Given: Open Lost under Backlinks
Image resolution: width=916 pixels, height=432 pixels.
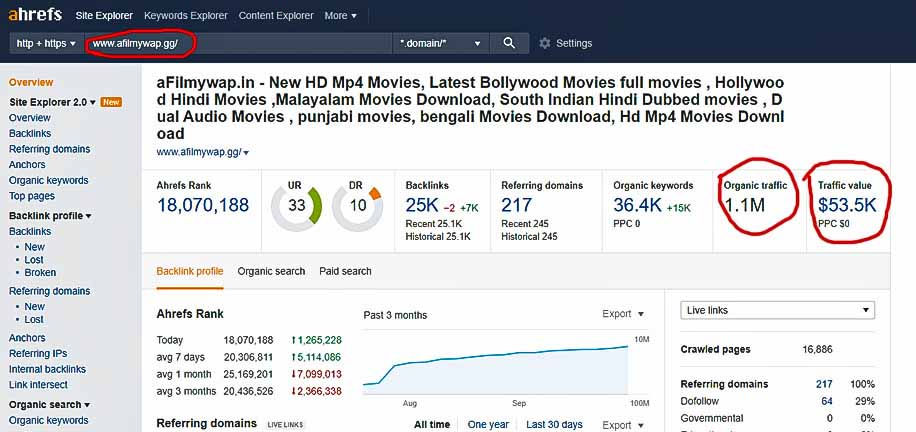Looking at the screenshot, I should (x=34, y=260).
